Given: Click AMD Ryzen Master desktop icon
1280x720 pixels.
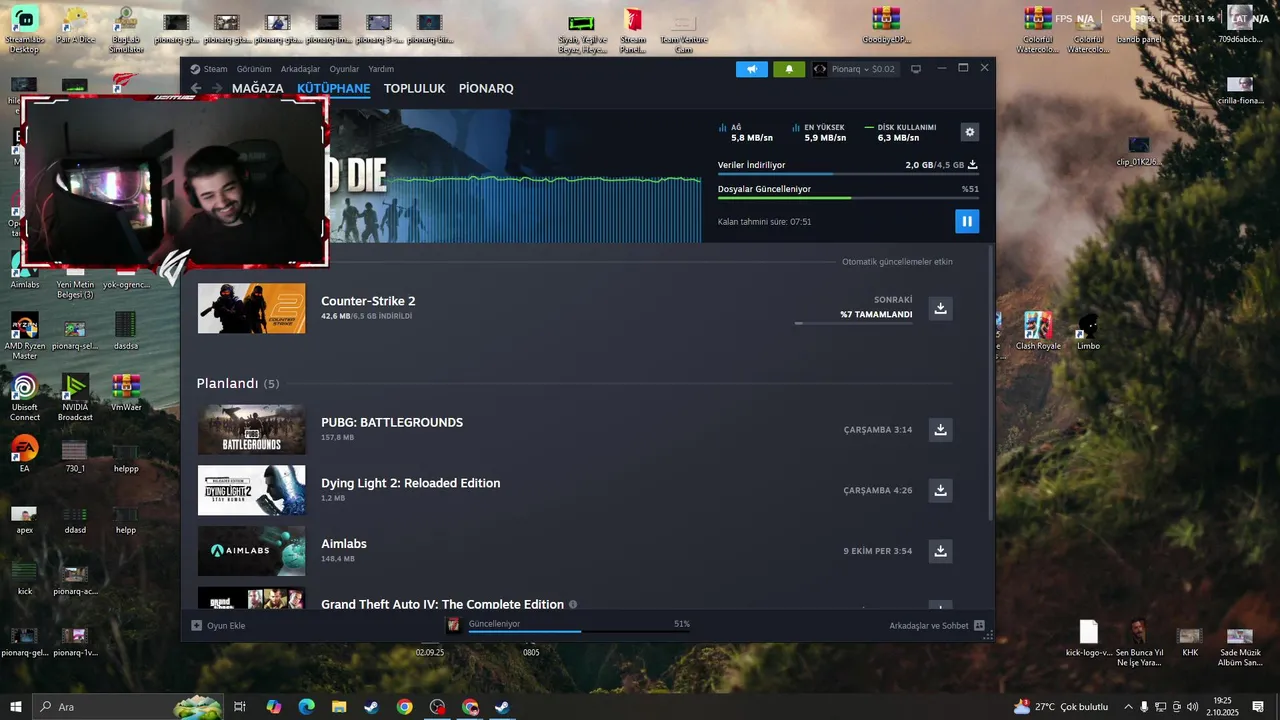Looking at the screenshot, I should pos(24,336).
